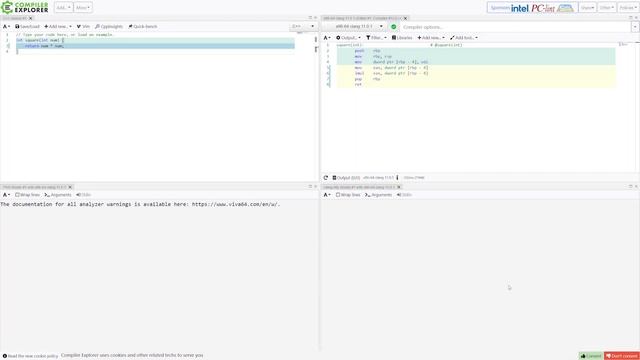This screenshot has height=360, width=640.
Task: Click the Compiler Explorer logo
Action: tap(25, 7)
